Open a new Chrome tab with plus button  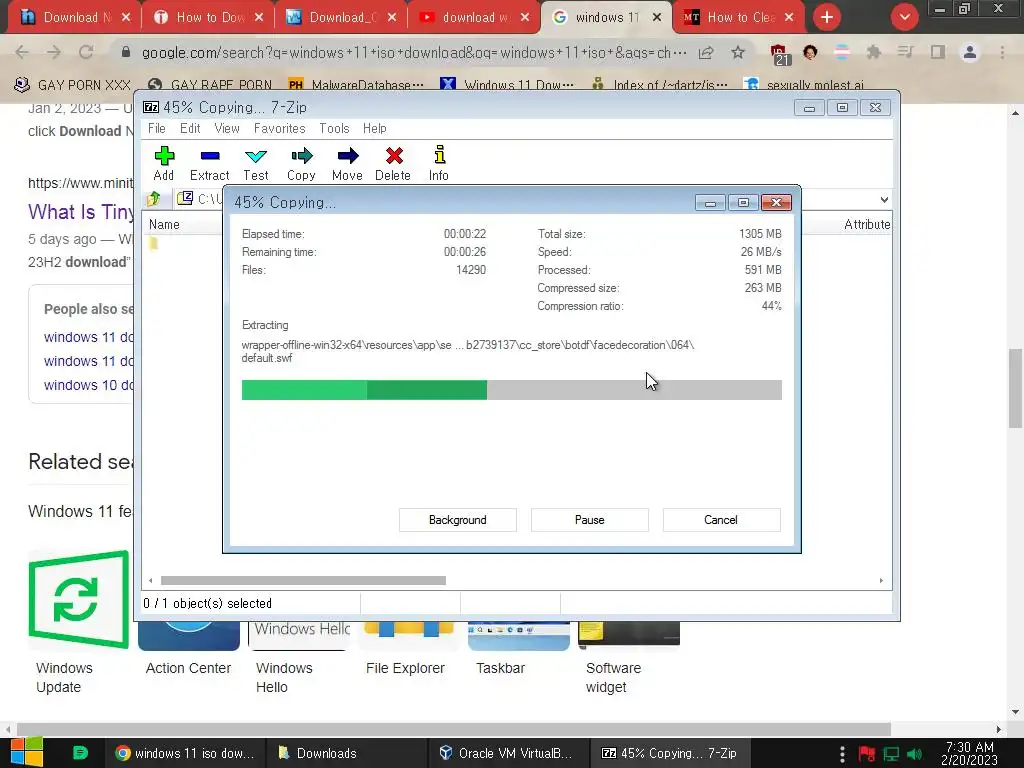827,18
